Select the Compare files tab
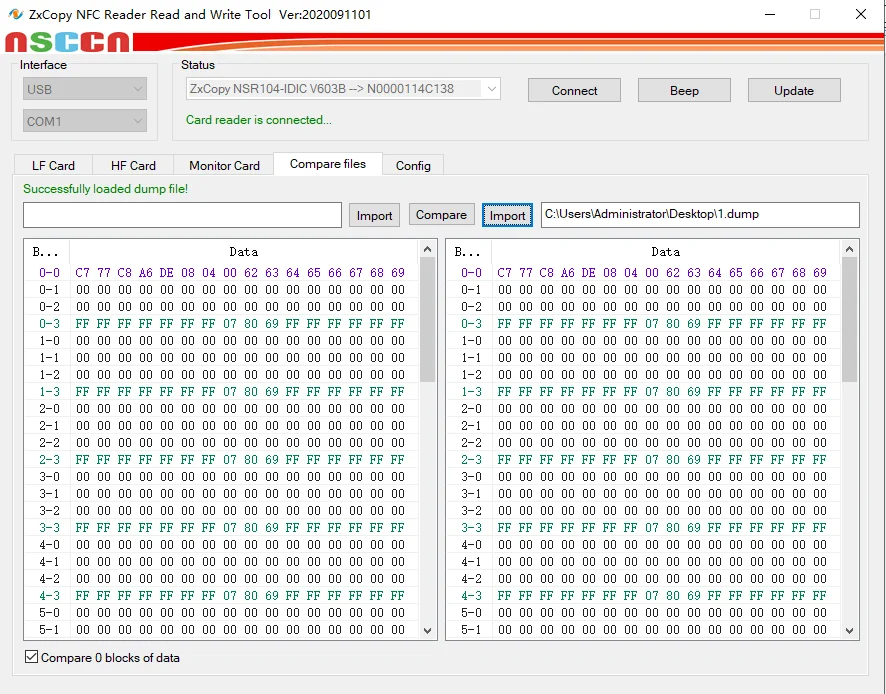Screen dimensions: 886x694 328,164
